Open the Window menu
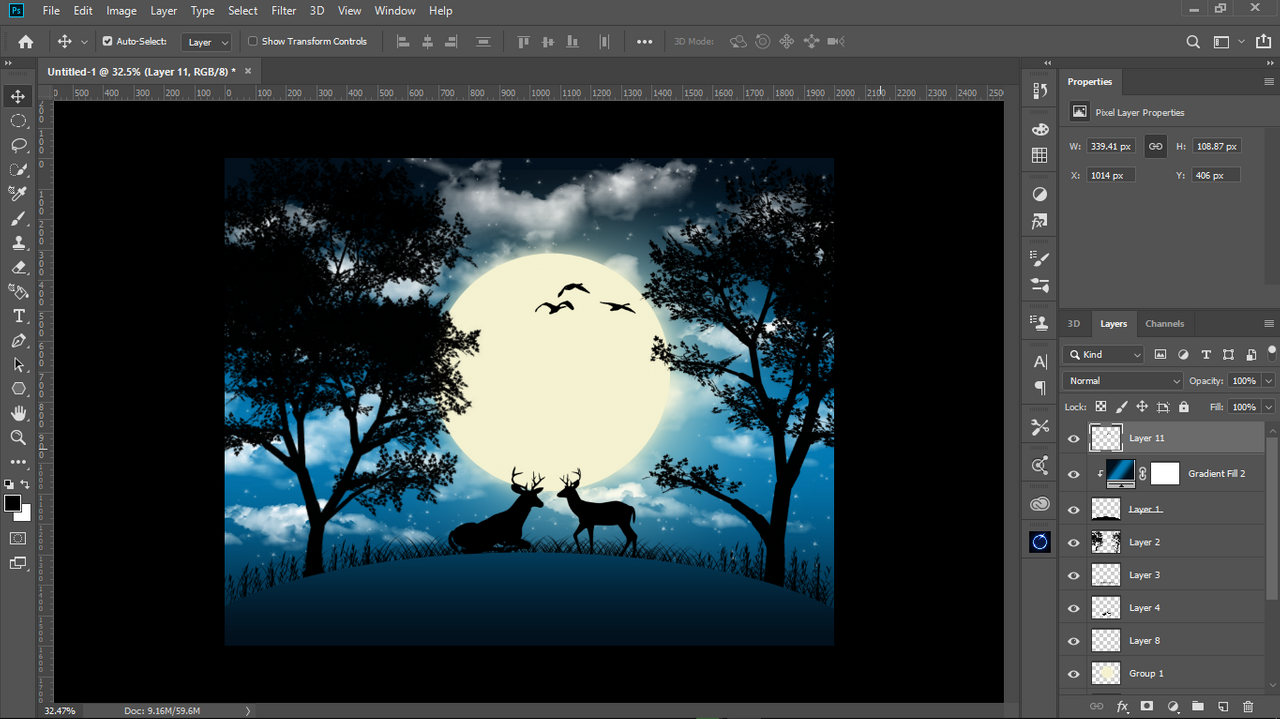The image size is (1280, 719). point(395,11)
